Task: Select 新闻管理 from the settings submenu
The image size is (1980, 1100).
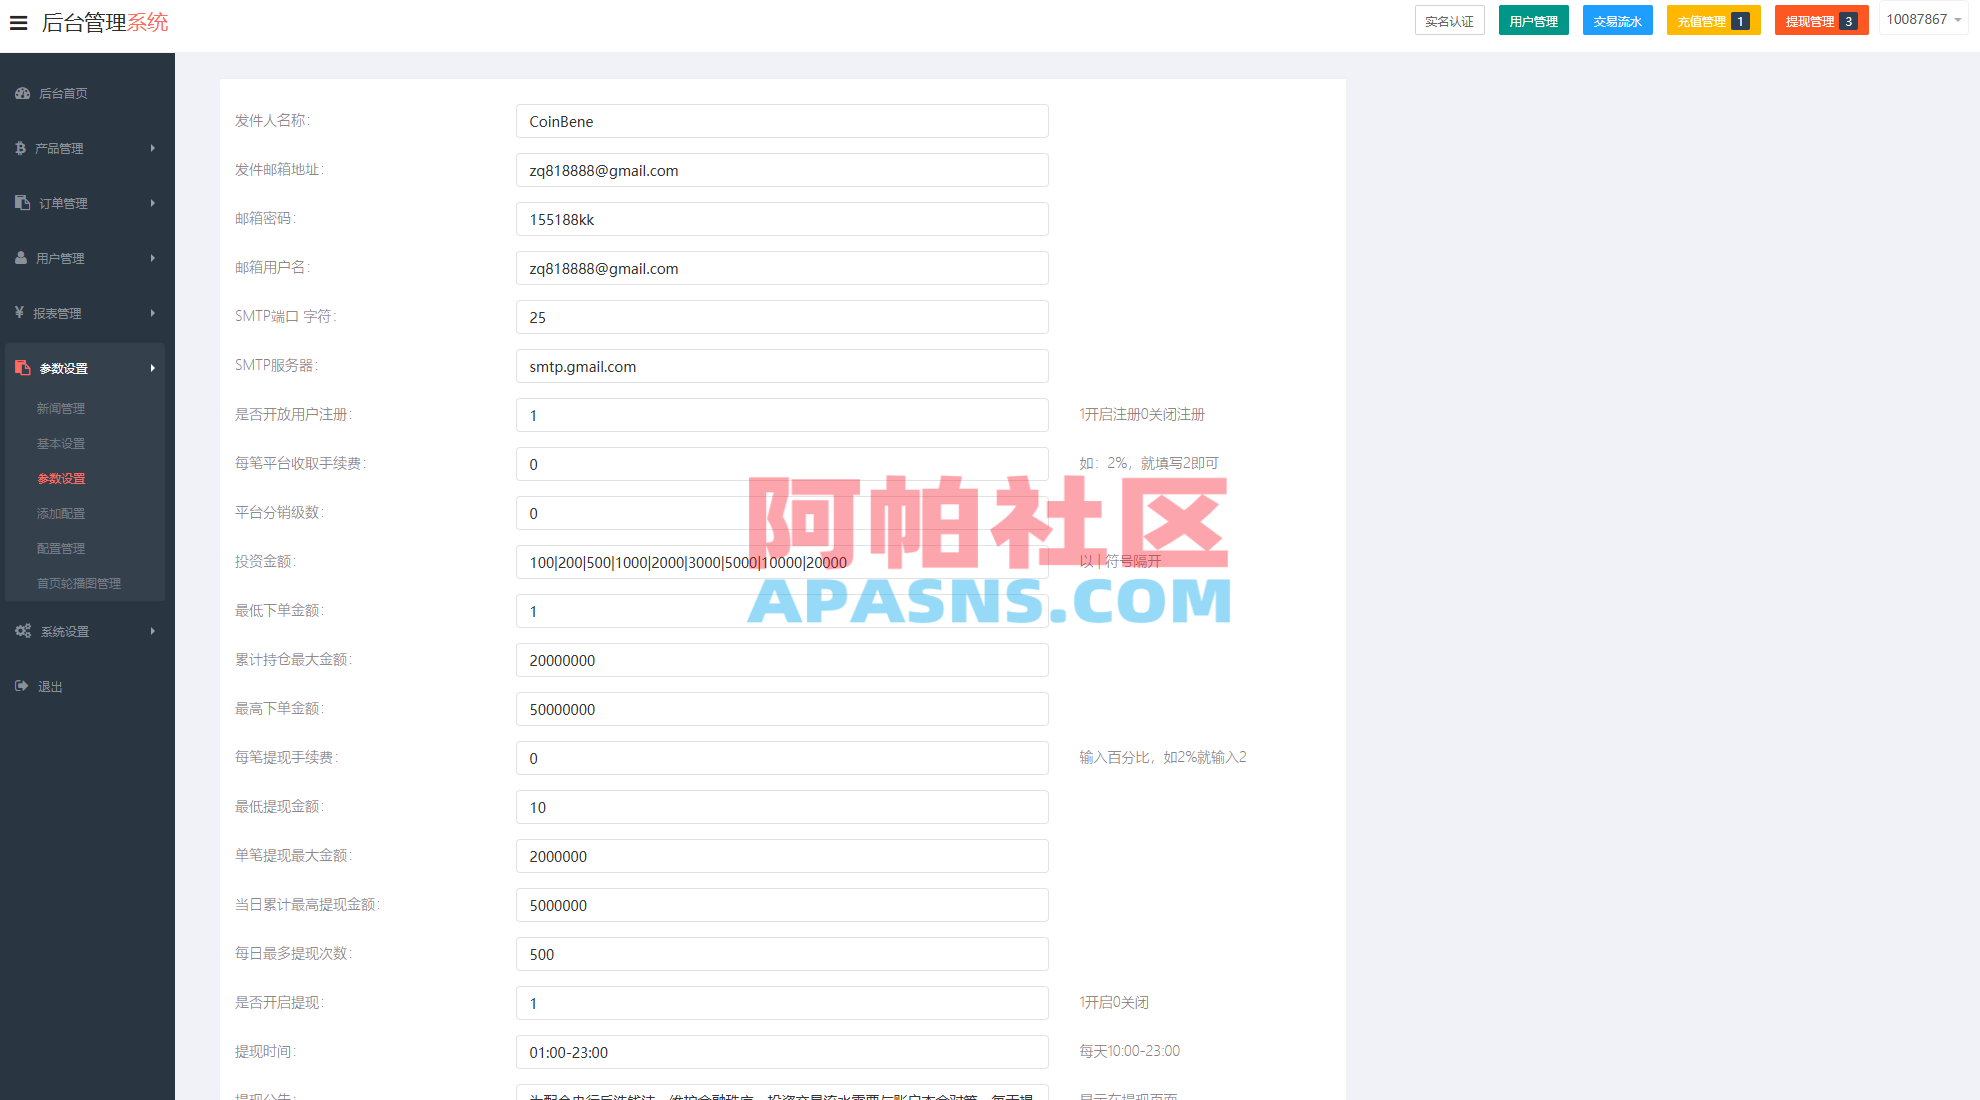Action: coord(60,408)
